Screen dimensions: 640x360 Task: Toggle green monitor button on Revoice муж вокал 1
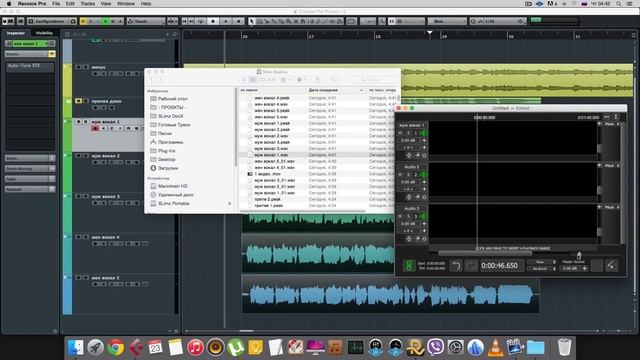click(423, 133)
